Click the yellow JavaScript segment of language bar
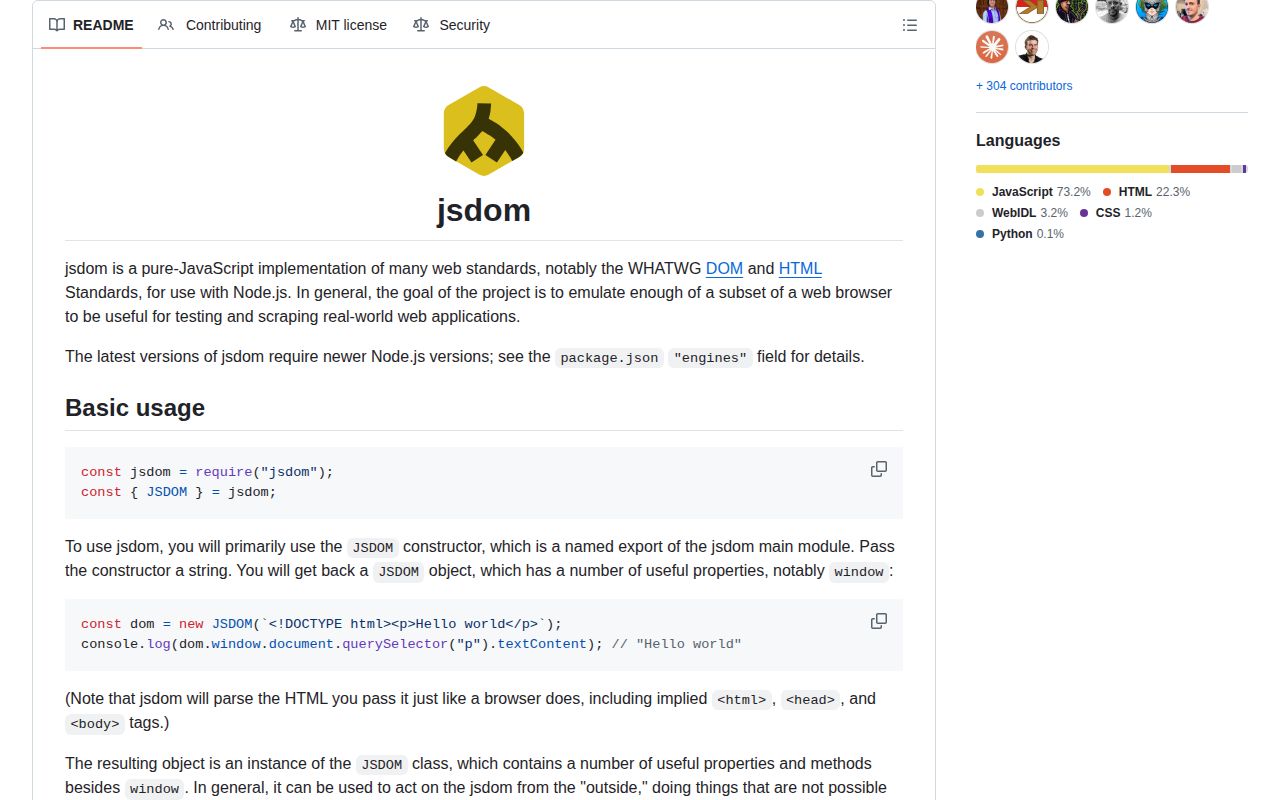This screenshot has width=1280, height=800. tap(1073, 169)
